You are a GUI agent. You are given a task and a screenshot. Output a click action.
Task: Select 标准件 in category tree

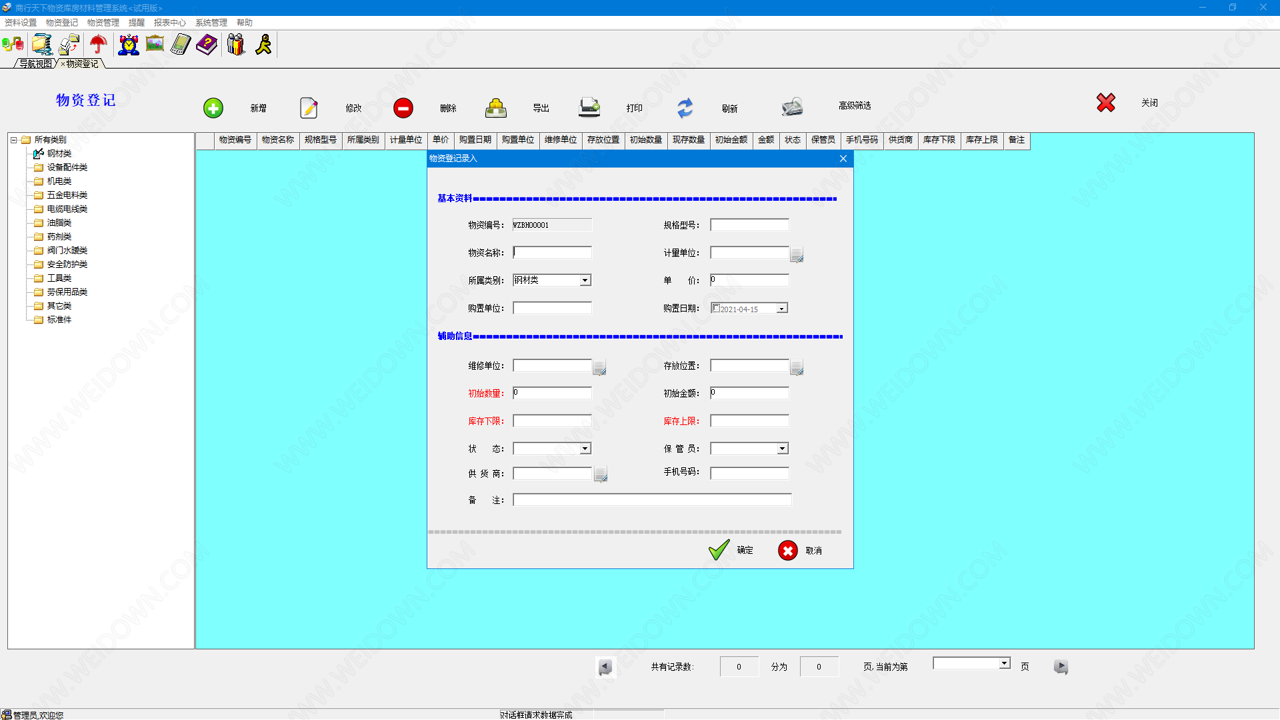pyautogui.click(x=59, y=320)
